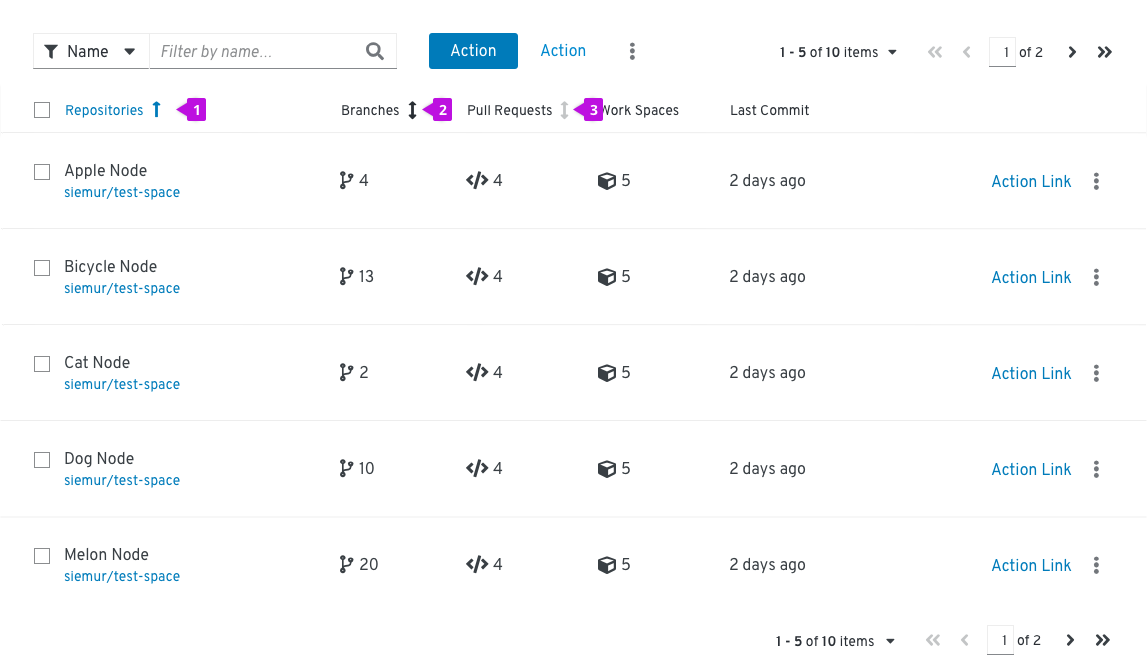Open kebab menu for Bicycle Node row
Image resolution: width=1147 pixels, height=667 pixels.
(x=1096, y=277)
